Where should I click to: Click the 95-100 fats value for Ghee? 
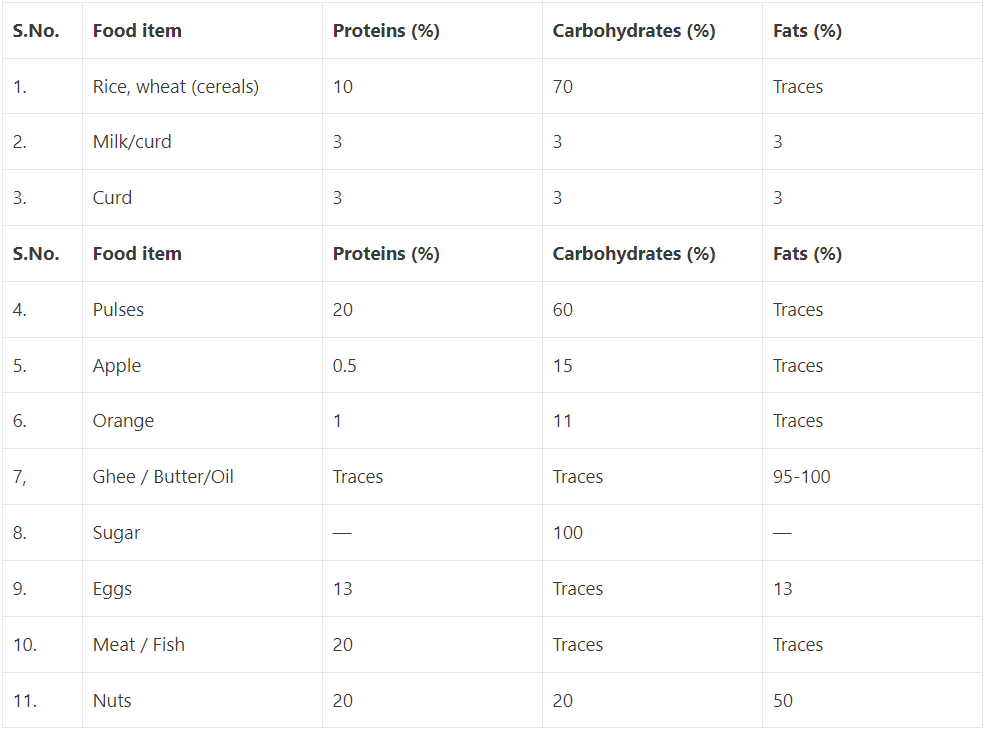(802, 477)
